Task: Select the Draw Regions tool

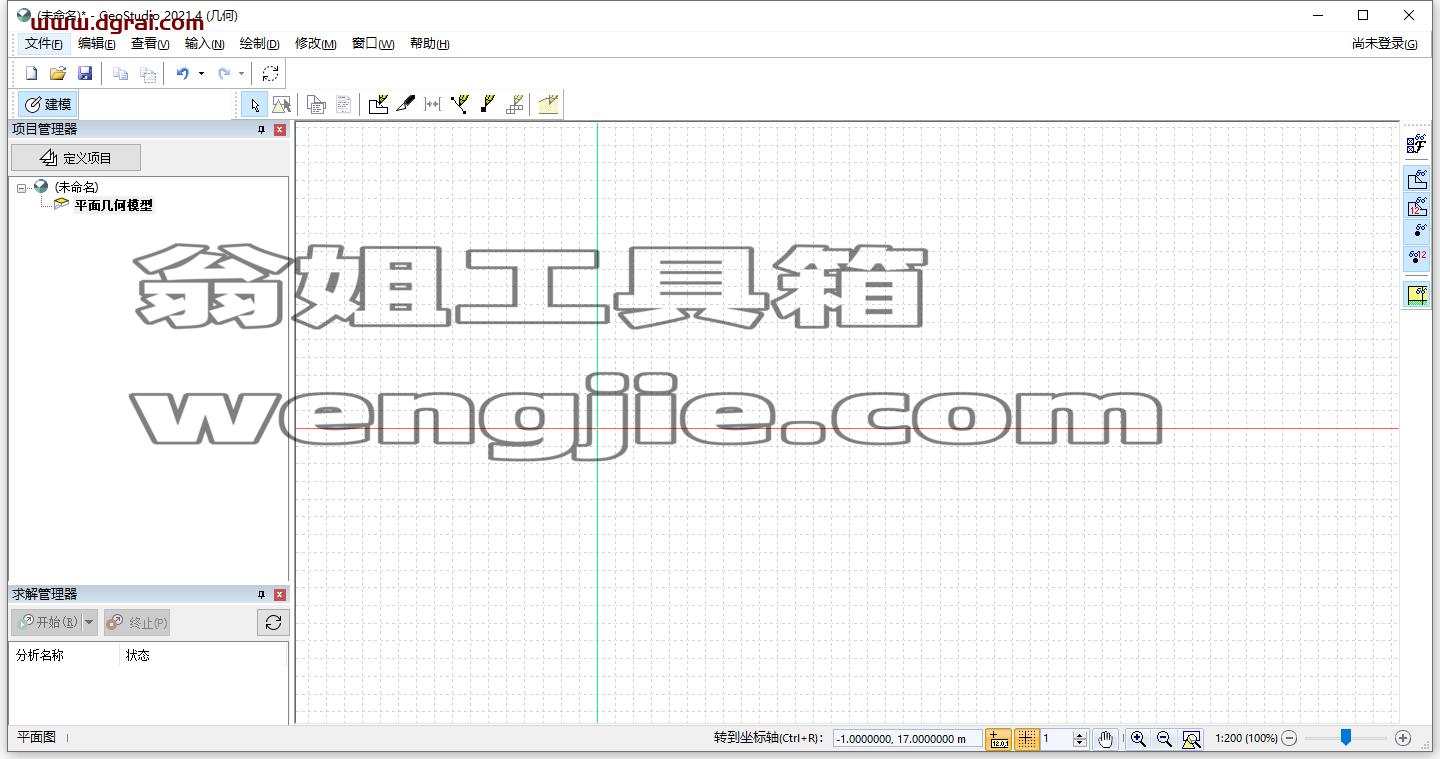Action: pos(378,104)
